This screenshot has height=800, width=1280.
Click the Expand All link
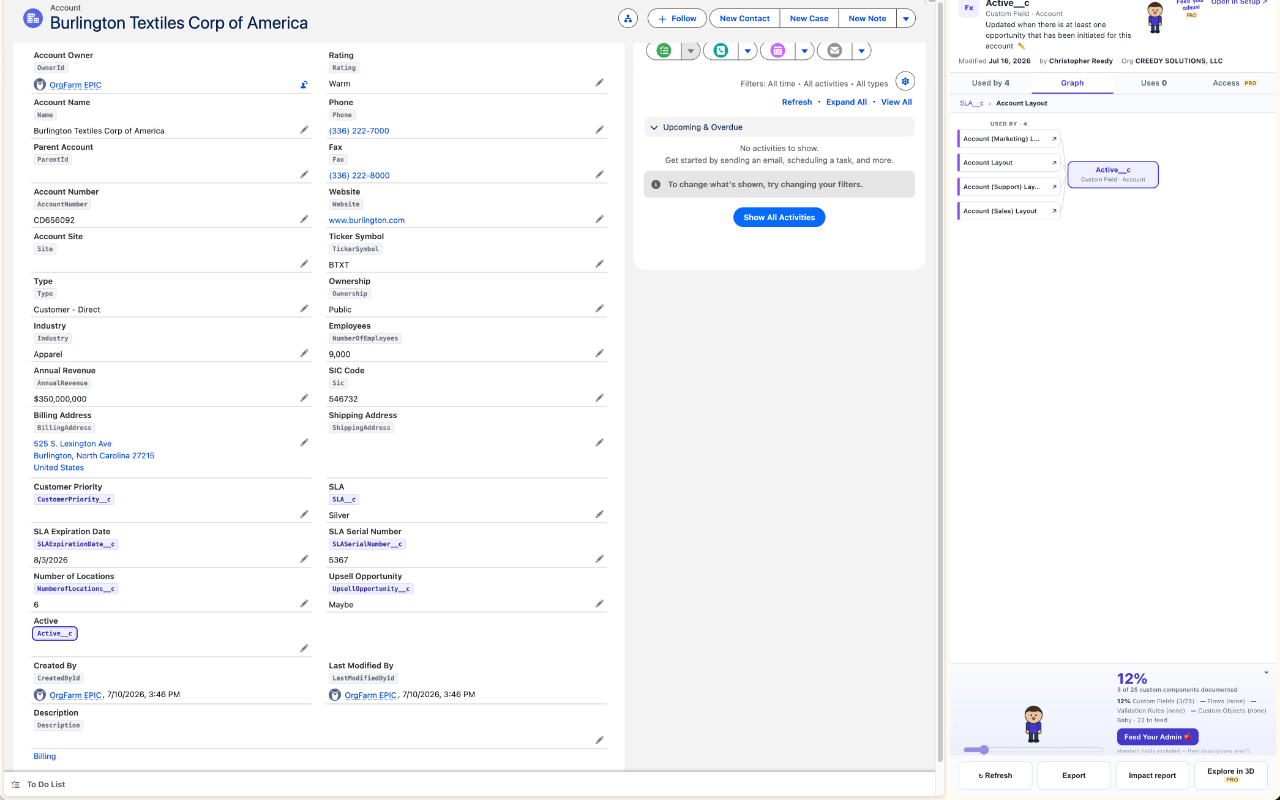(846, 102)
